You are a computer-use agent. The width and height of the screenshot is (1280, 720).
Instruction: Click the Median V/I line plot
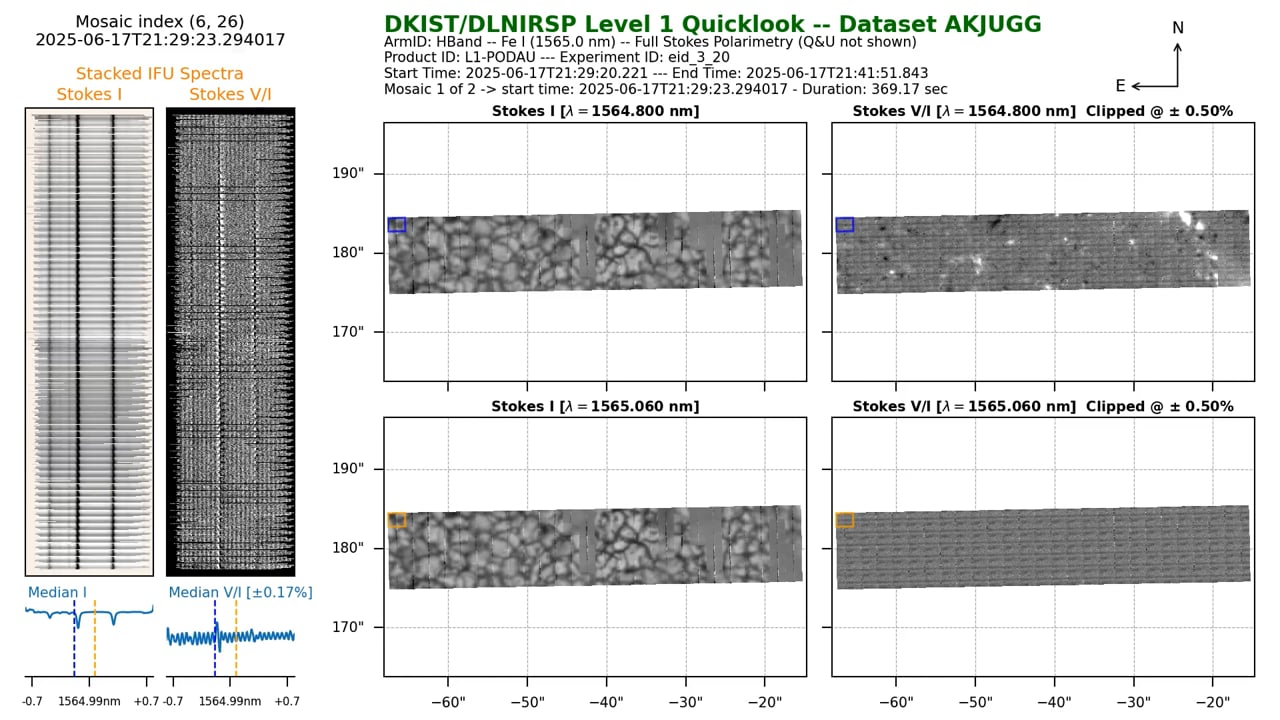tap(230, 637)
